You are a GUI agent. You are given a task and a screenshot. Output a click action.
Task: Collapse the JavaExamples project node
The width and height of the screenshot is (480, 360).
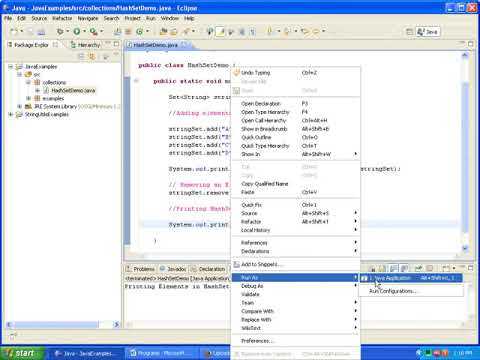[x=11, y=67]
